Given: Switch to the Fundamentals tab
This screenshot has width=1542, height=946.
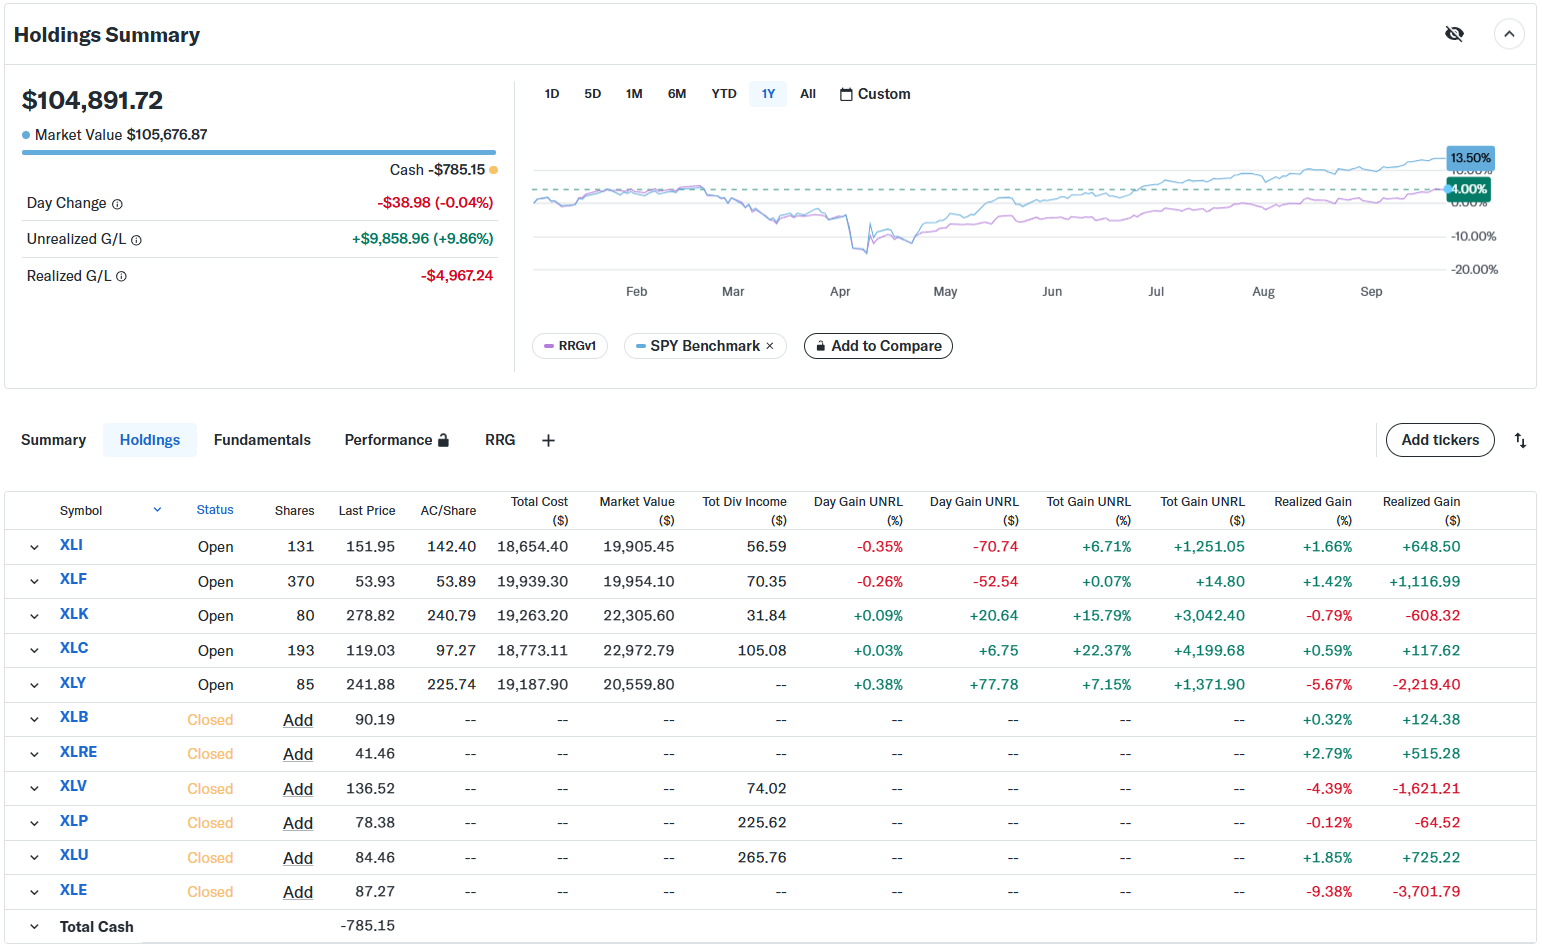Looking at the screenshot, I should pos(262,440).
